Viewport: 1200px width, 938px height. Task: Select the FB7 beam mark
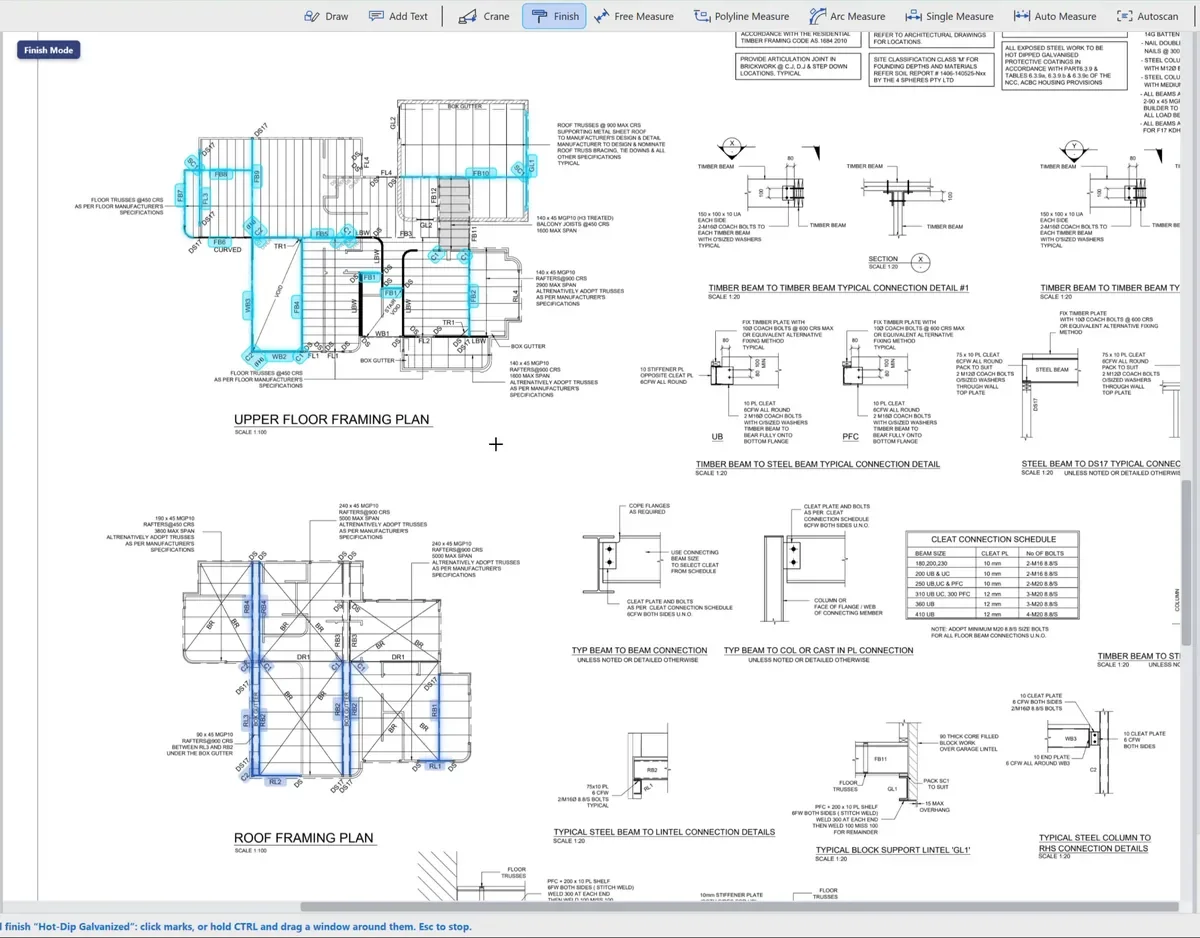tap(181, 194)
